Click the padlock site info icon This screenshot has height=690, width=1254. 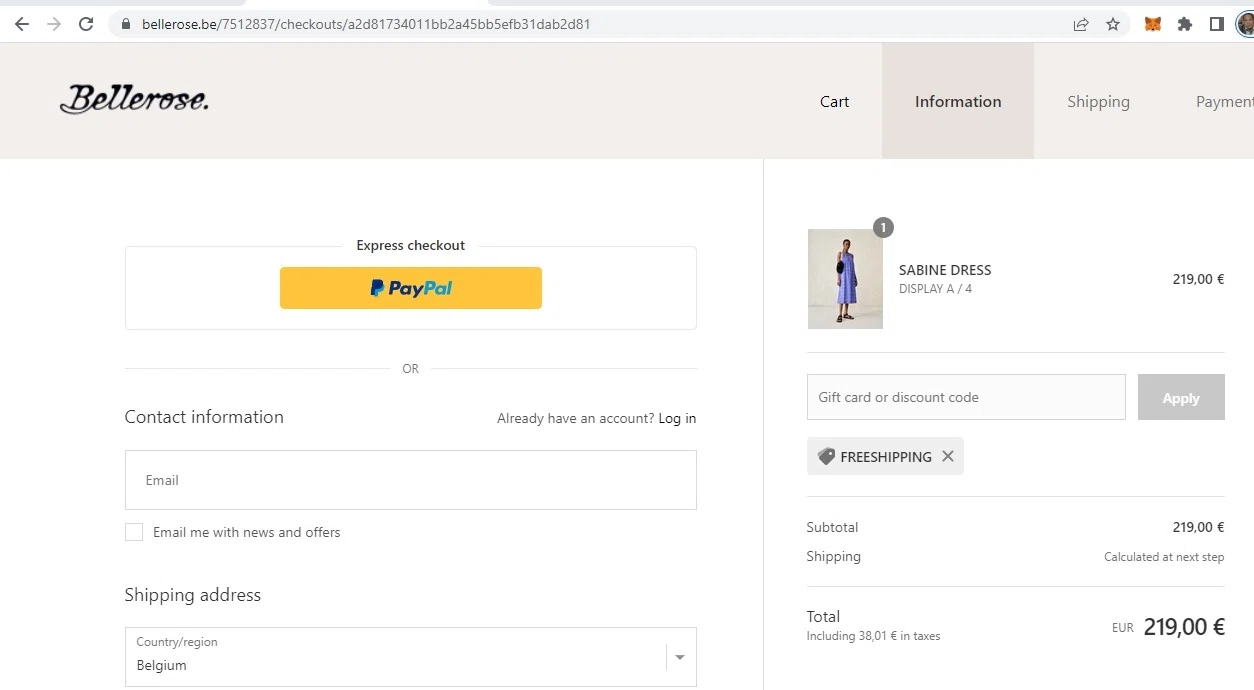pos(126,24)
